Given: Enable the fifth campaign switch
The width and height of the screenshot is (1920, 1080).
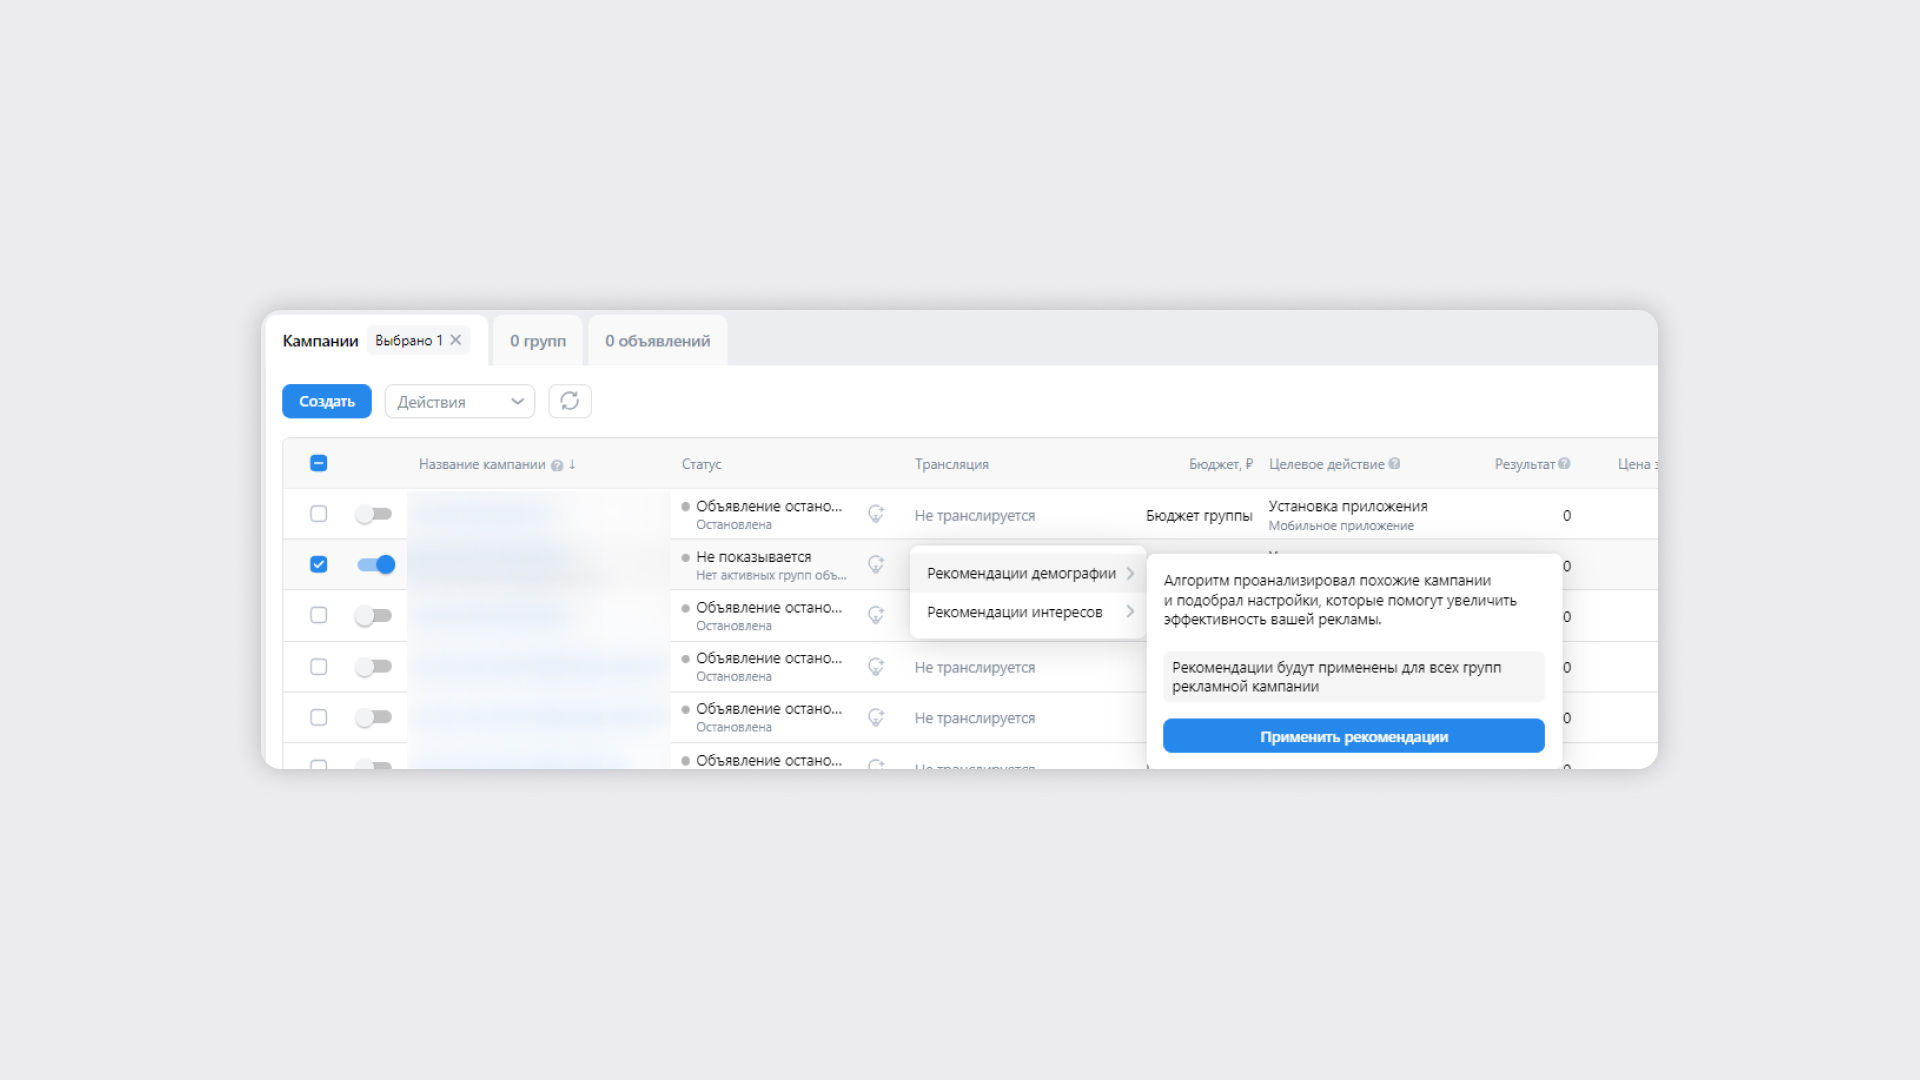Looking at the screenshot, I should point(374,718).
